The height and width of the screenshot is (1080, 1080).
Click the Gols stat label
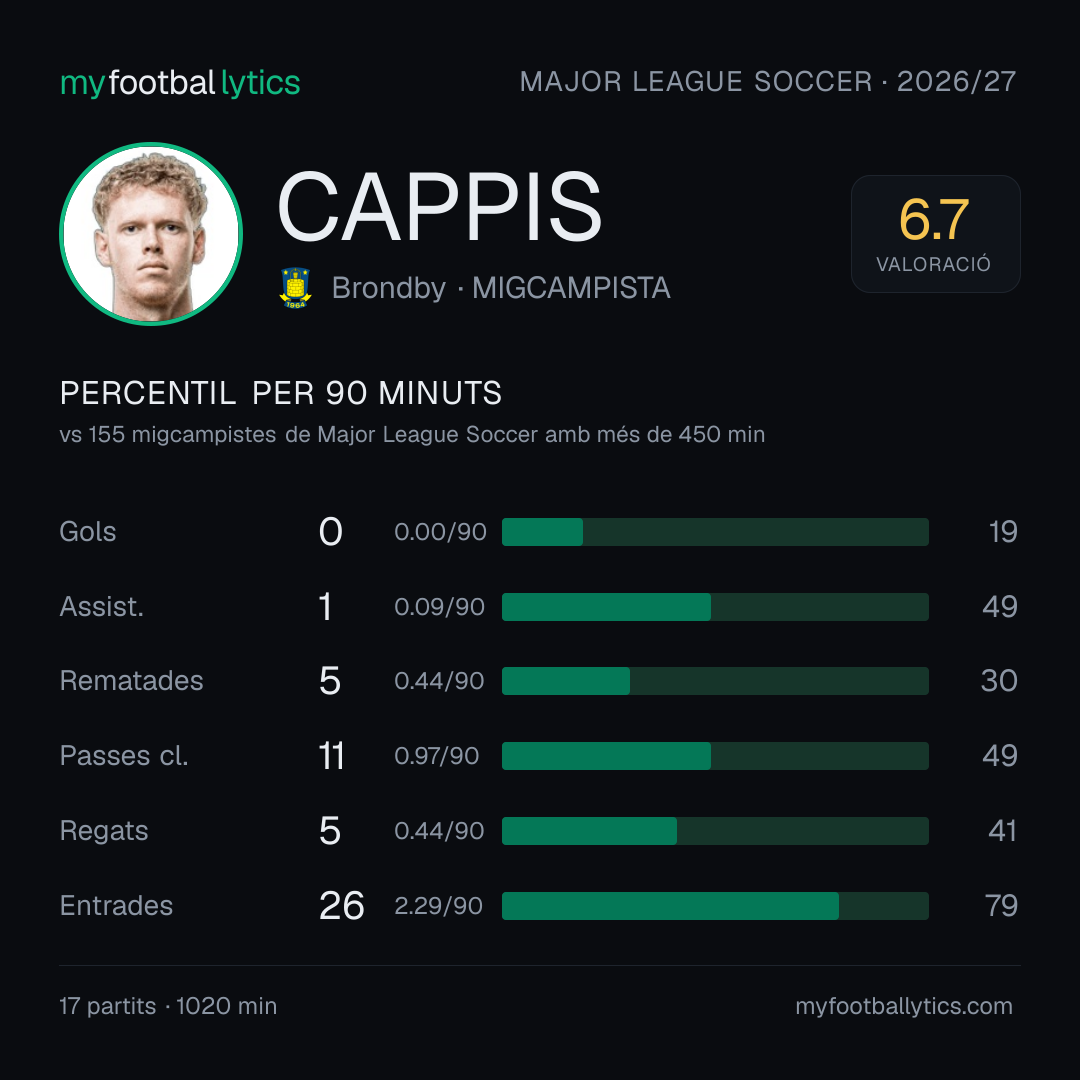[x=88, y=532]
